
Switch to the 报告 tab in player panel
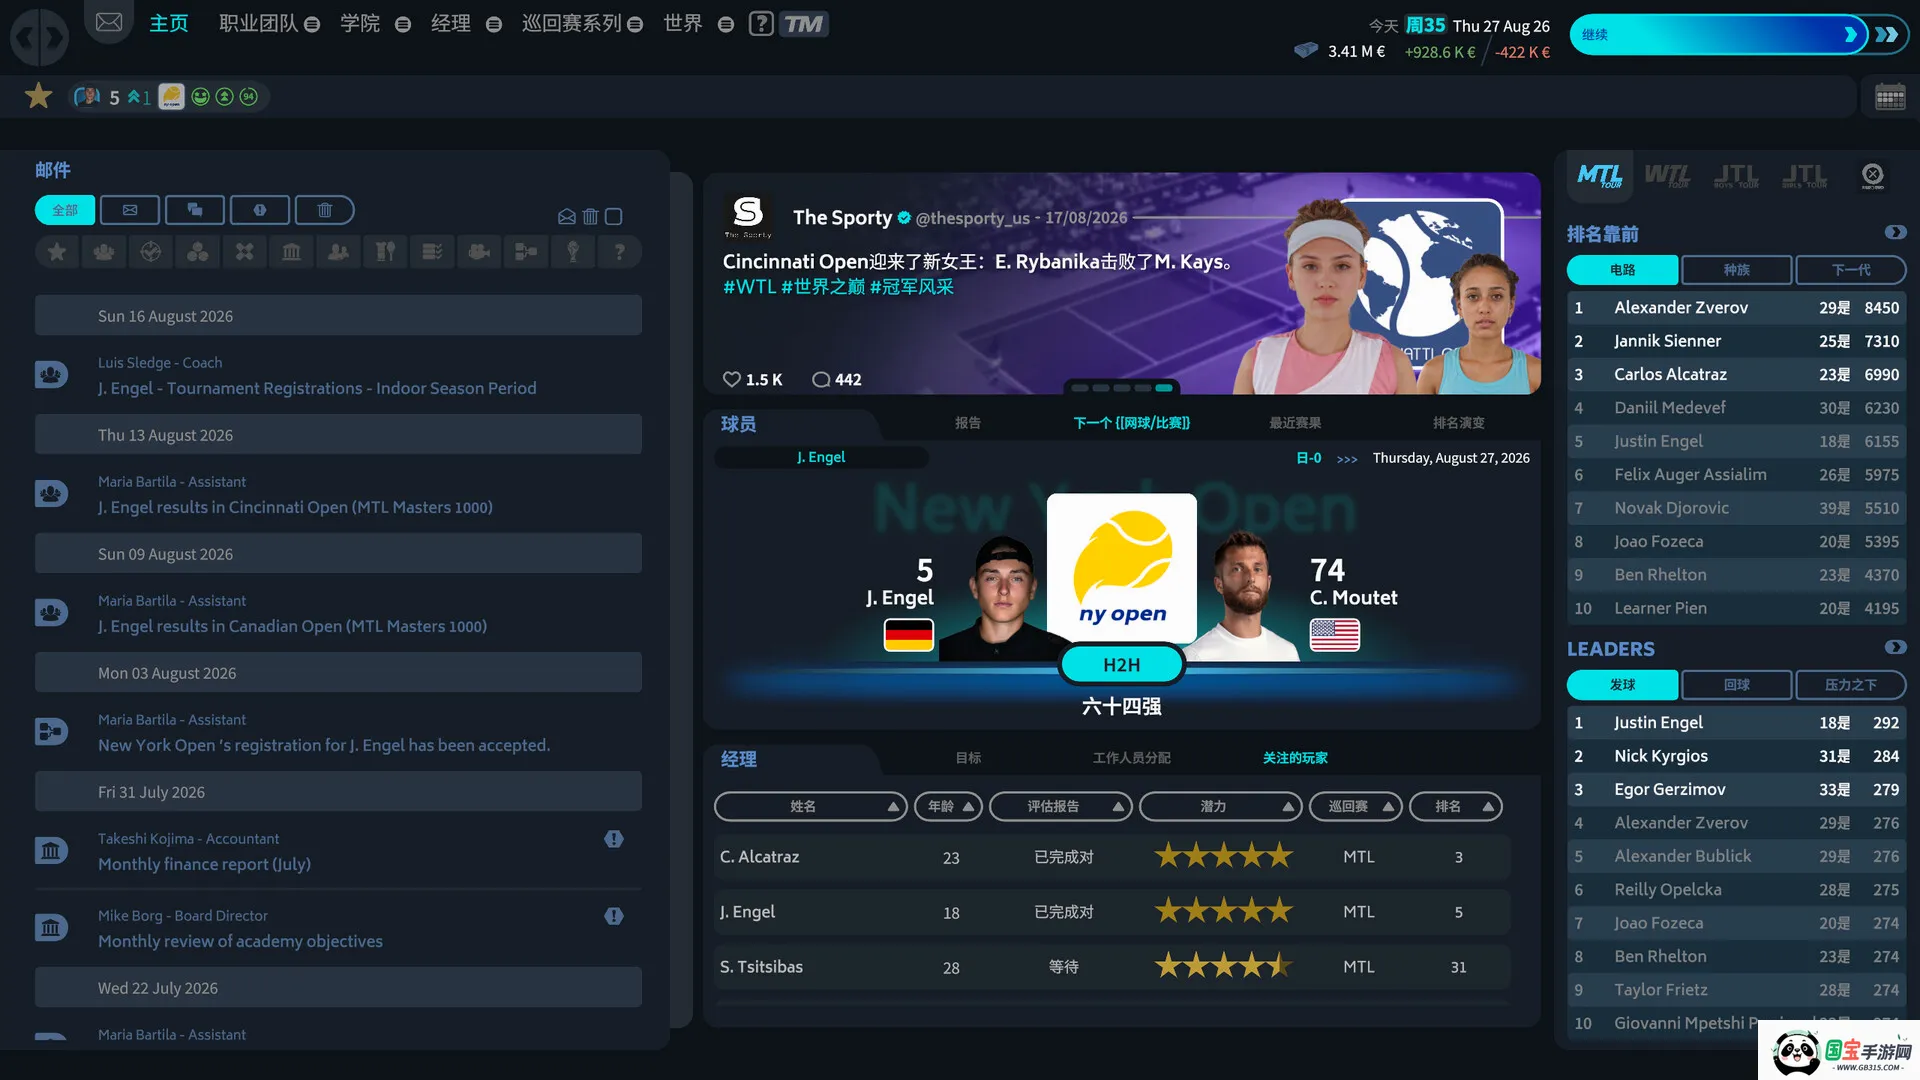967,423
